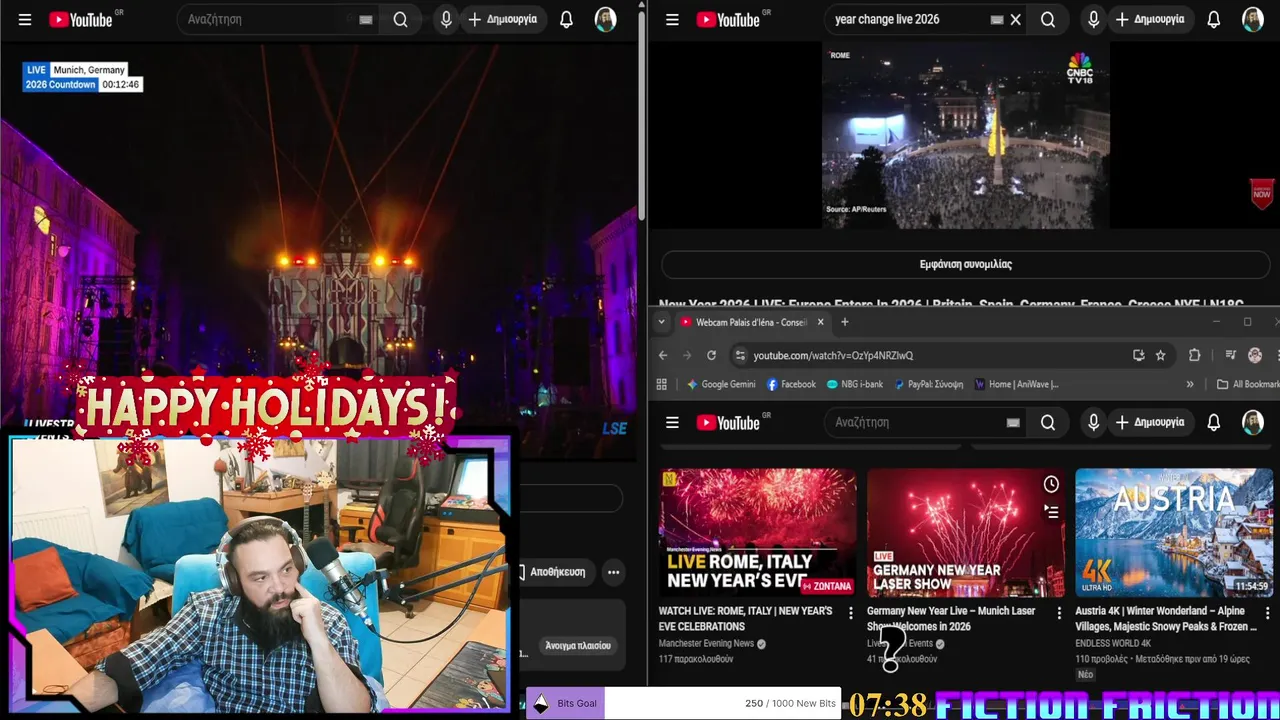Screen dimensions: 1280x720
Task: Start voice search in bottom-right YouTube page
Action: (1093, 423)
